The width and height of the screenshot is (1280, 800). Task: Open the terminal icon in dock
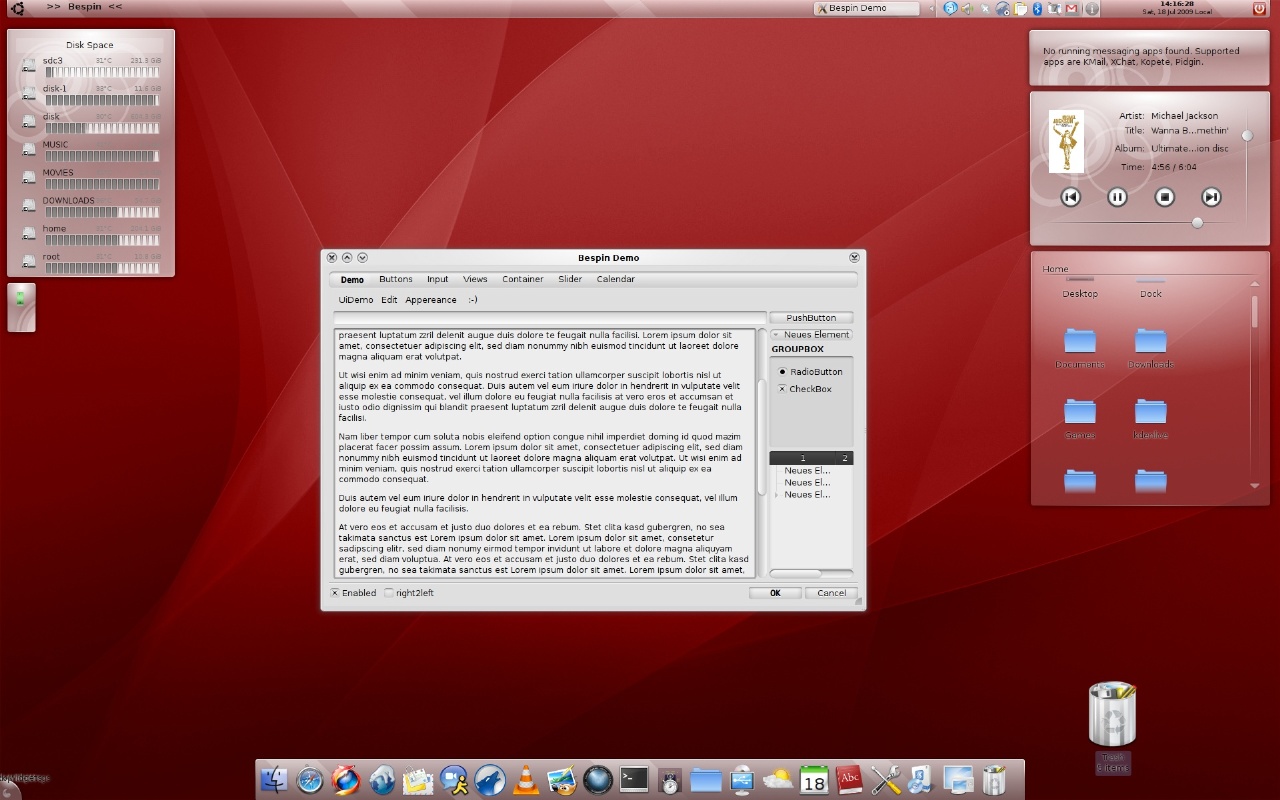(634, 778)
